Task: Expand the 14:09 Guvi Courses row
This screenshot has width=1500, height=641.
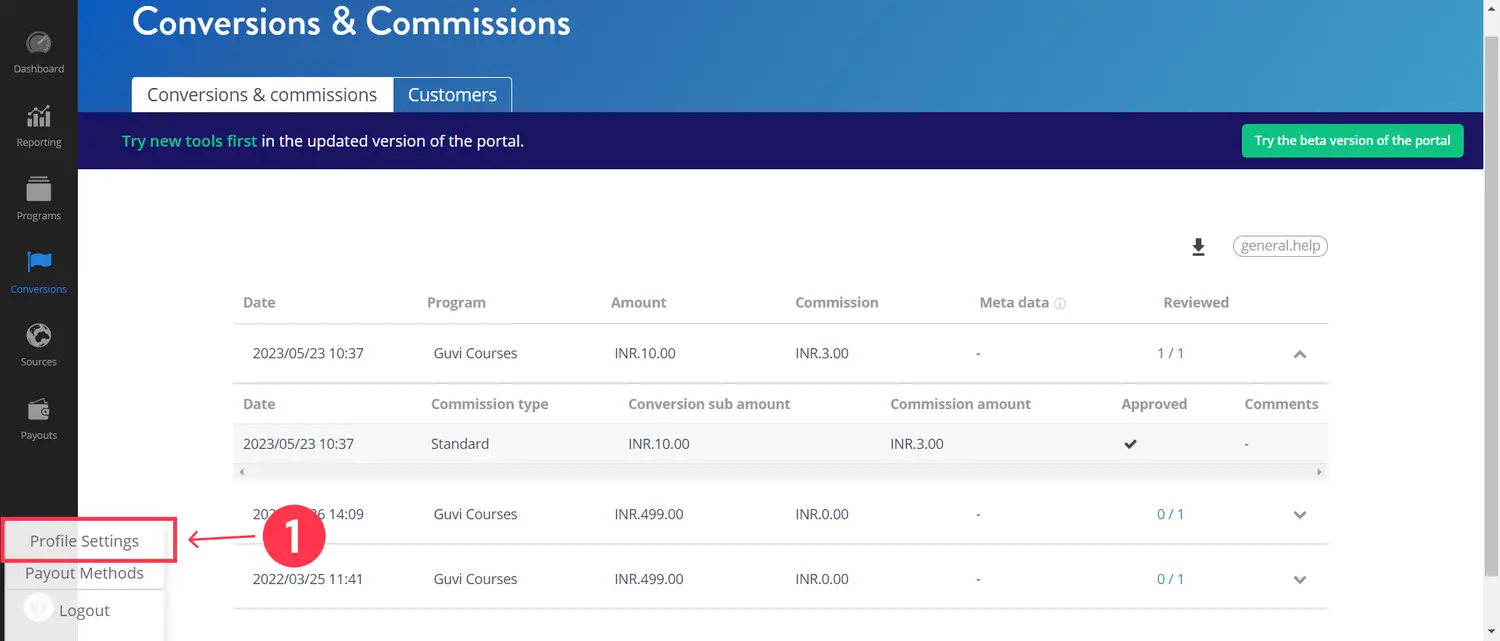Action: click(1300, 515)
